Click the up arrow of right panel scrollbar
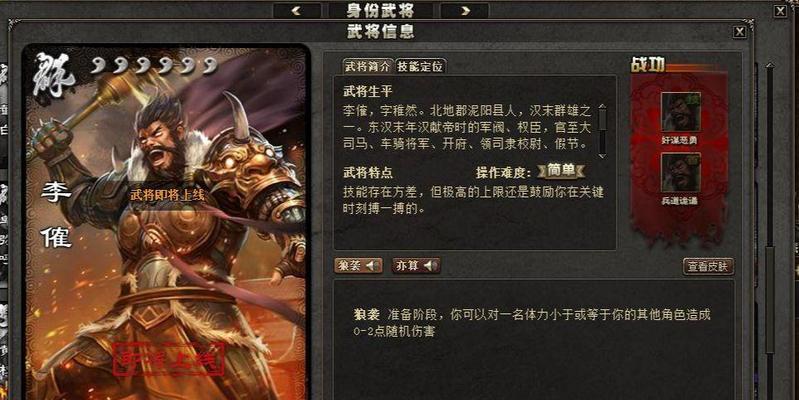 770,67
